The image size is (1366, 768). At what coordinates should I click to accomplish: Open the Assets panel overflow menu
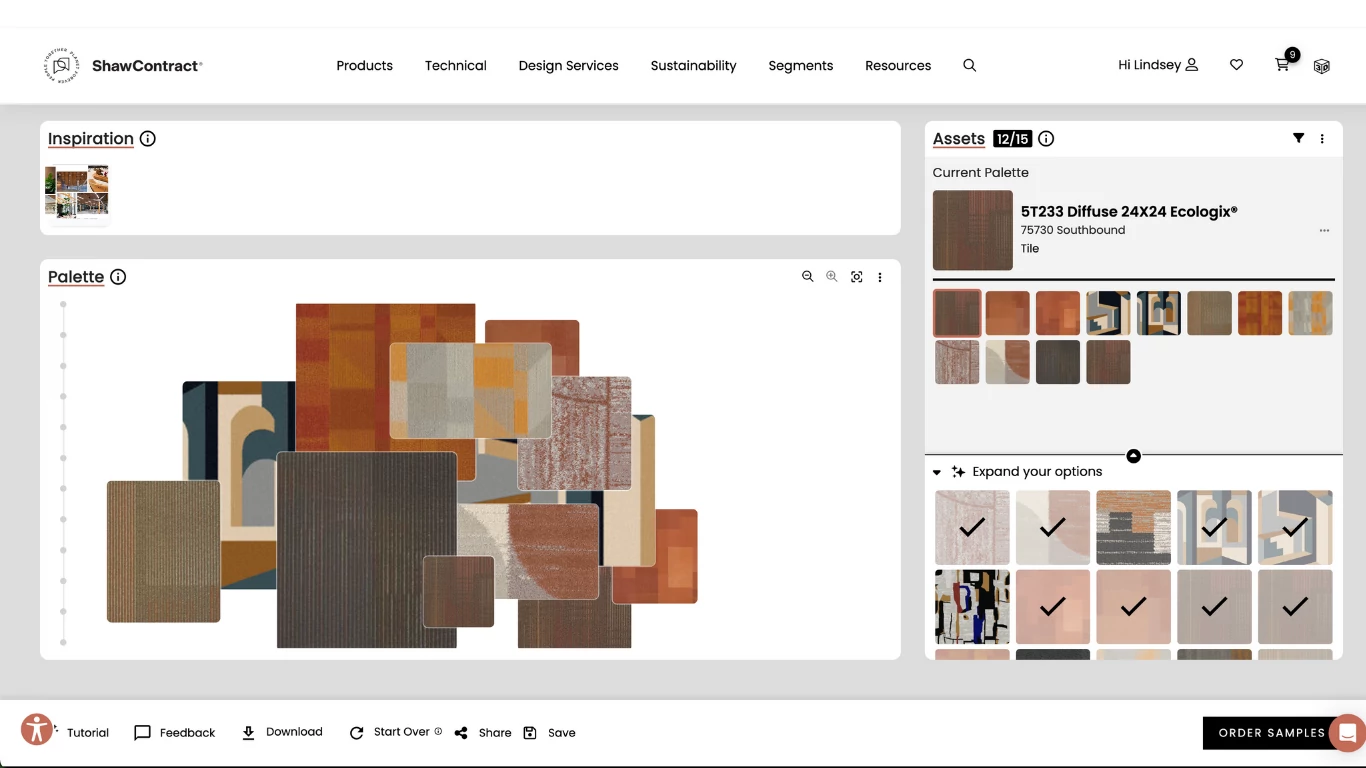tap(1322, 138)
